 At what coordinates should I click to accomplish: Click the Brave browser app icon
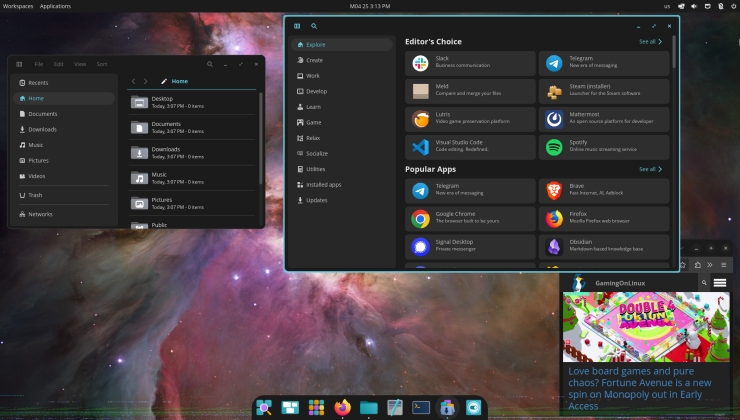[554, 190]
